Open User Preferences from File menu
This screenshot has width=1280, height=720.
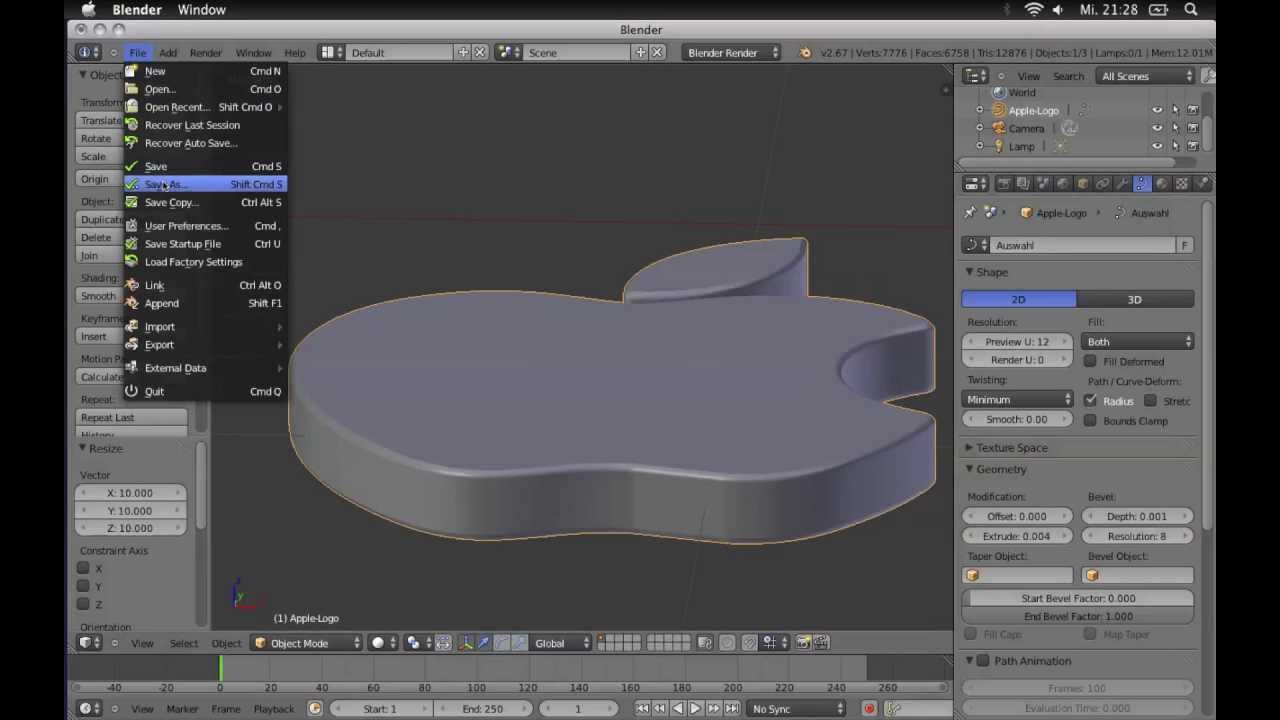205,226
